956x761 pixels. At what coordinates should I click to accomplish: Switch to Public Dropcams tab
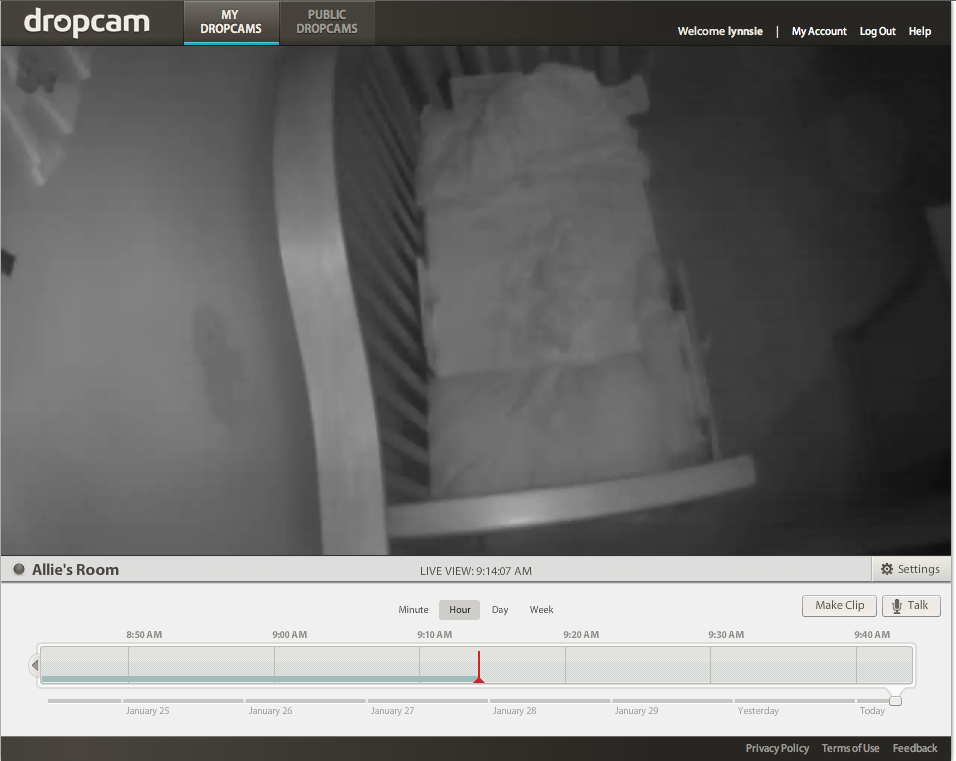point(327,22)
